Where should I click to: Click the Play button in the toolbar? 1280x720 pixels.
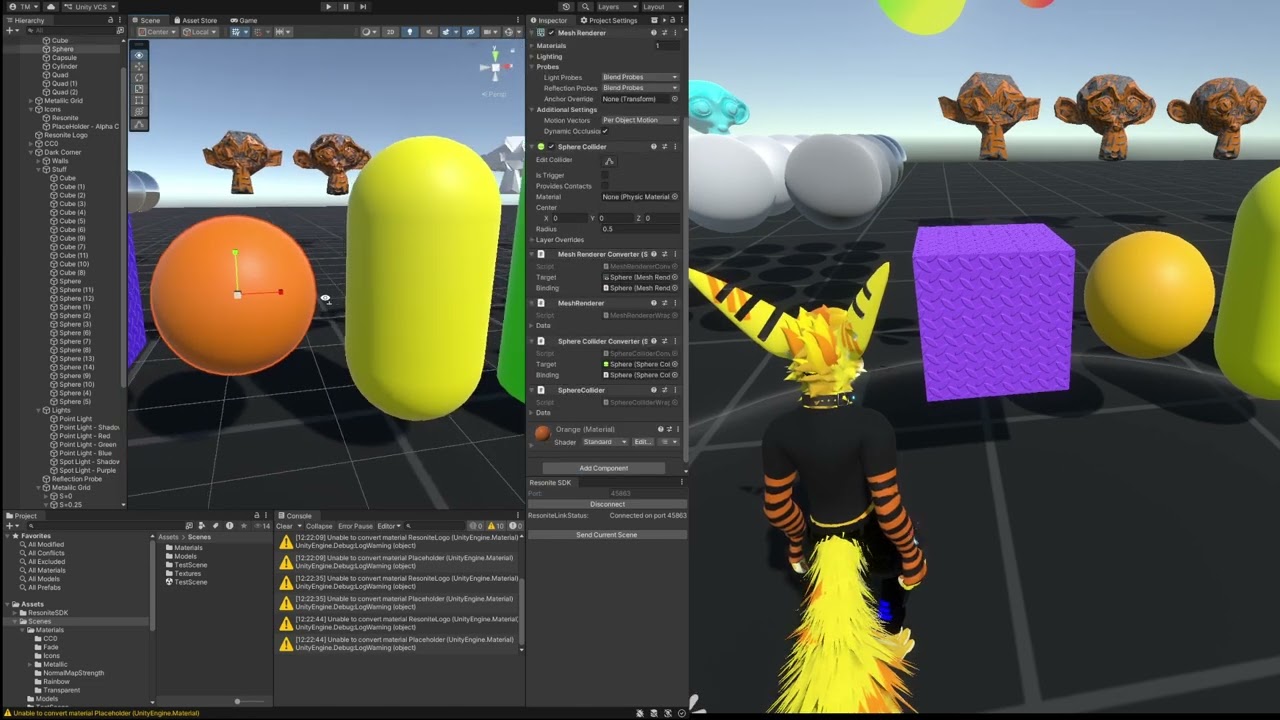point(328,7)
